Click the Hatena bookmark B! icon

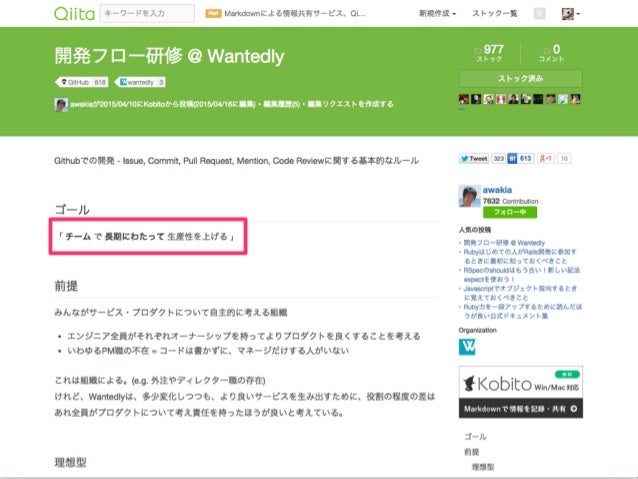point(512,159)
